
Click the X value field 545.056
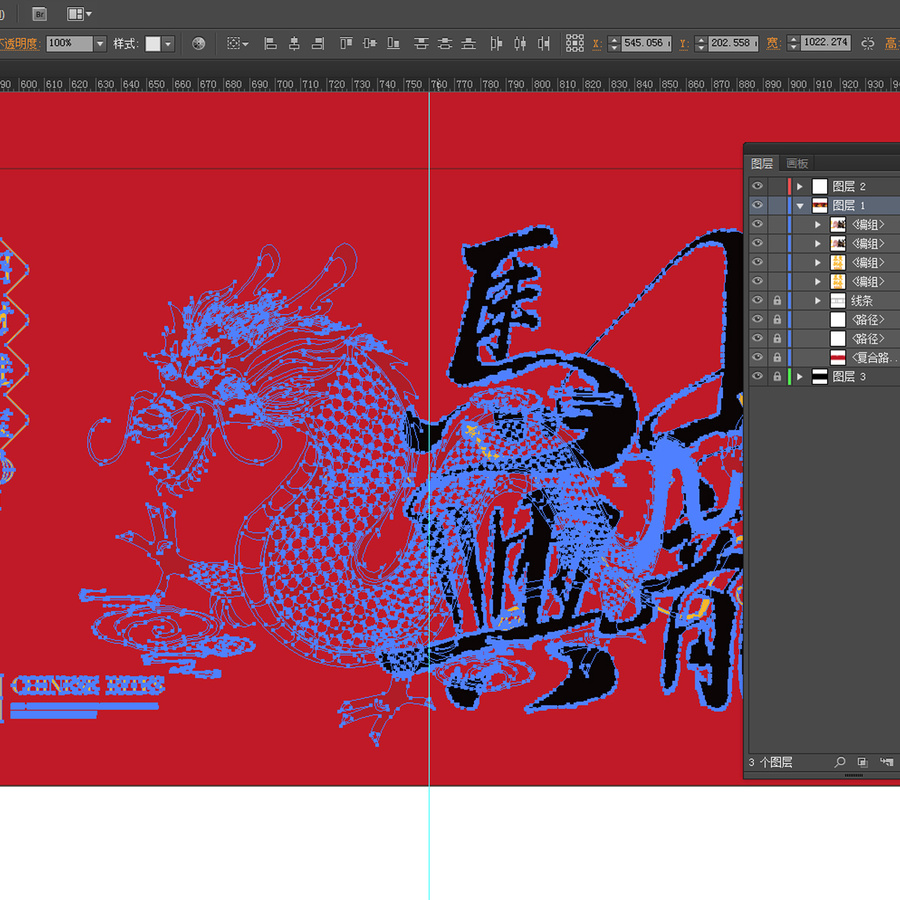(x=646, y=43)
